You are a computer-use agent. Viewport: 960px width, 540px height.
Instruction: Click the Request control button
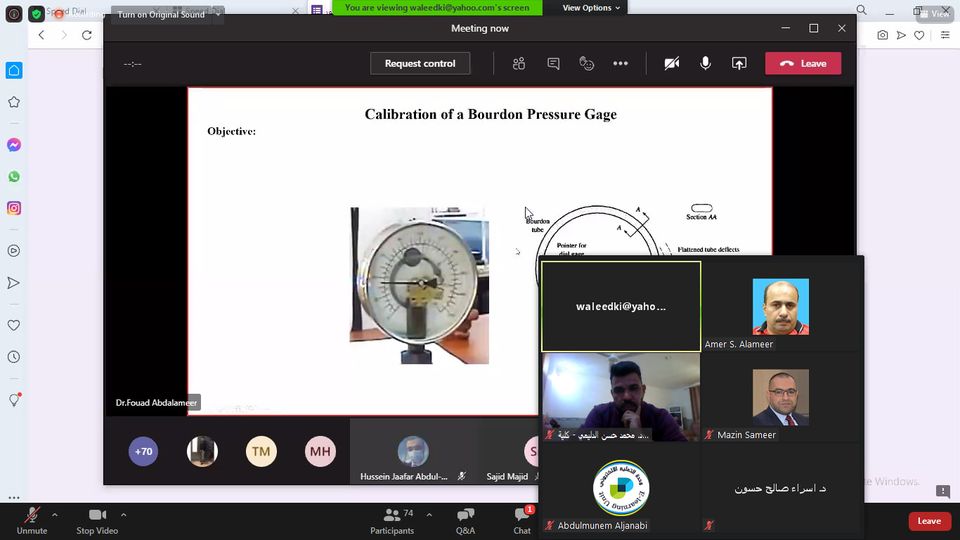pos(420,63)
